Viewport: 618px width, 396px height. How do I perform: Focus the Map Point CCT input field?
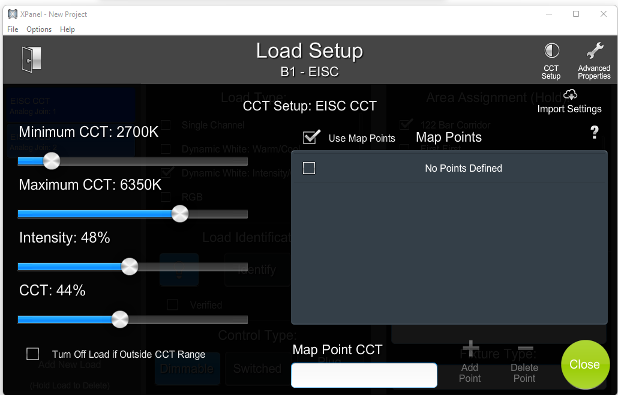(x=364, y=375)
